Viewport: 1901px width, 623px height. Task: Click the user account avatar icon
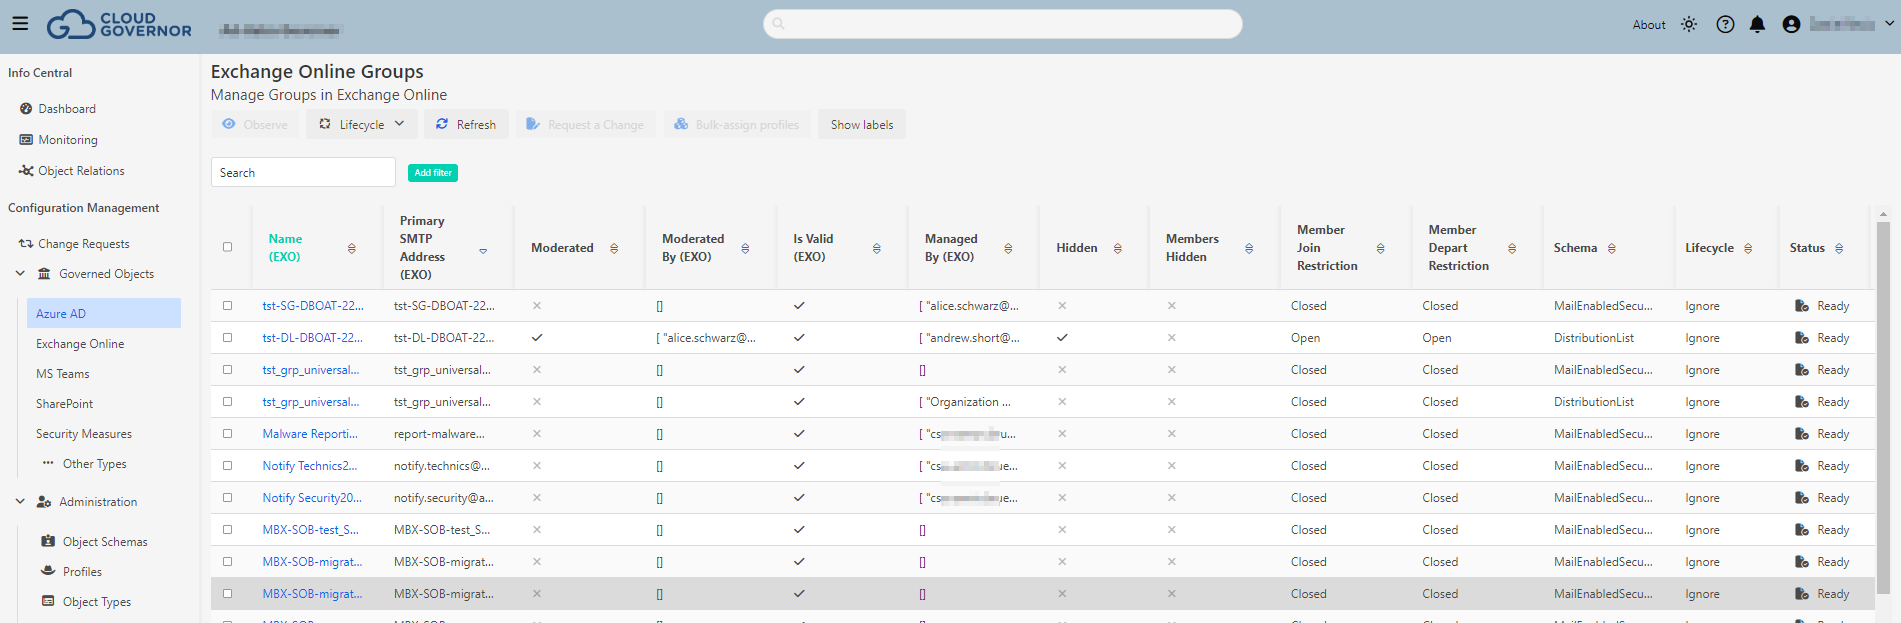click(1791, 24)
